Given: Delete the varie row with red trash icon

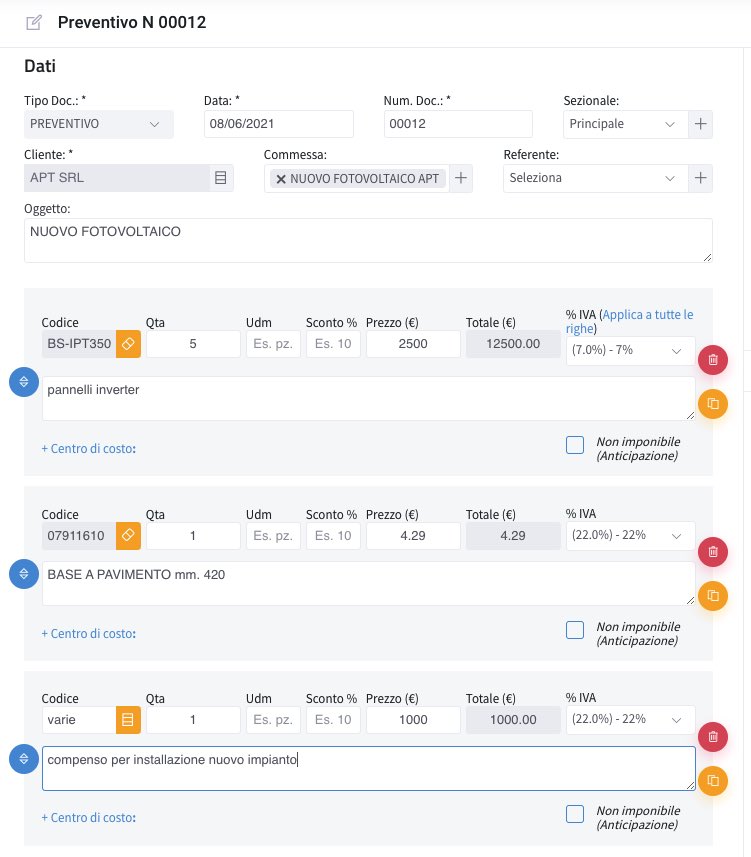Looking at the screenshot, I should (713, 737).
